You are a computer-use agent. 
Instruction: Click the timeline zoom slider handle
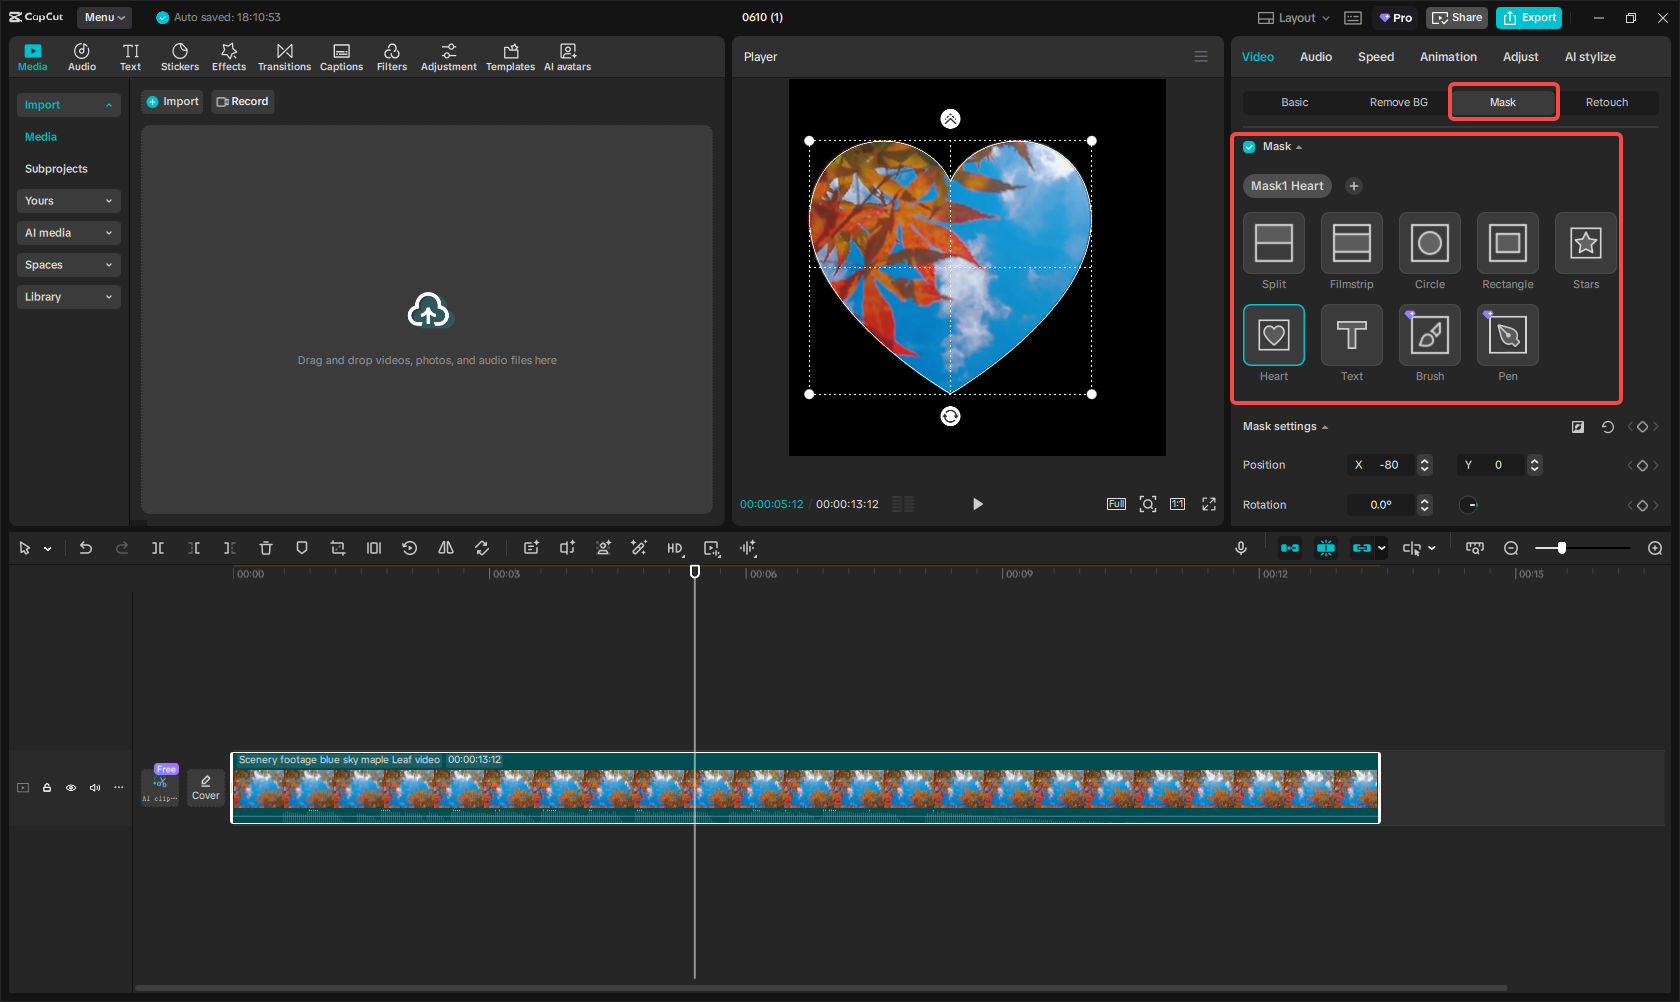[1561, 548]
